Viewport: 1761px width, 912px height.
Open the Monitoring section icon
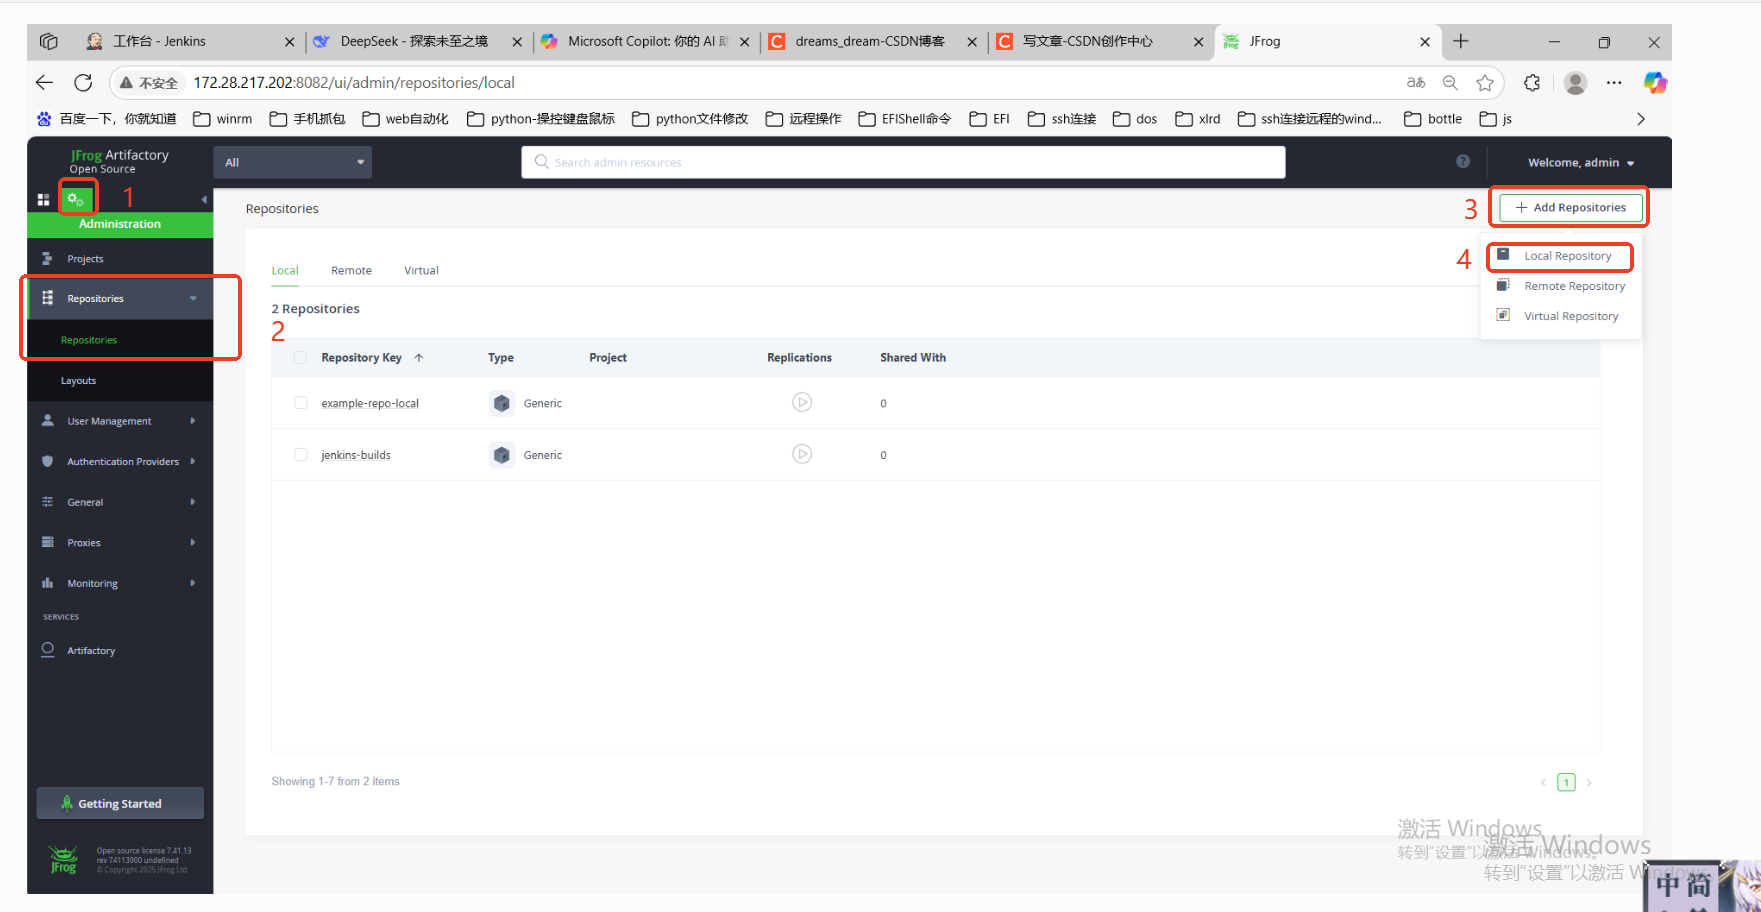[47, 583]
